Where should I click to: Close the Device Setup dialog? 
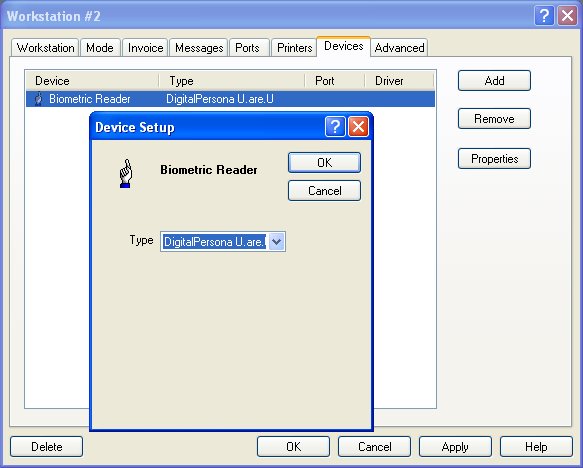pos(358,127)
